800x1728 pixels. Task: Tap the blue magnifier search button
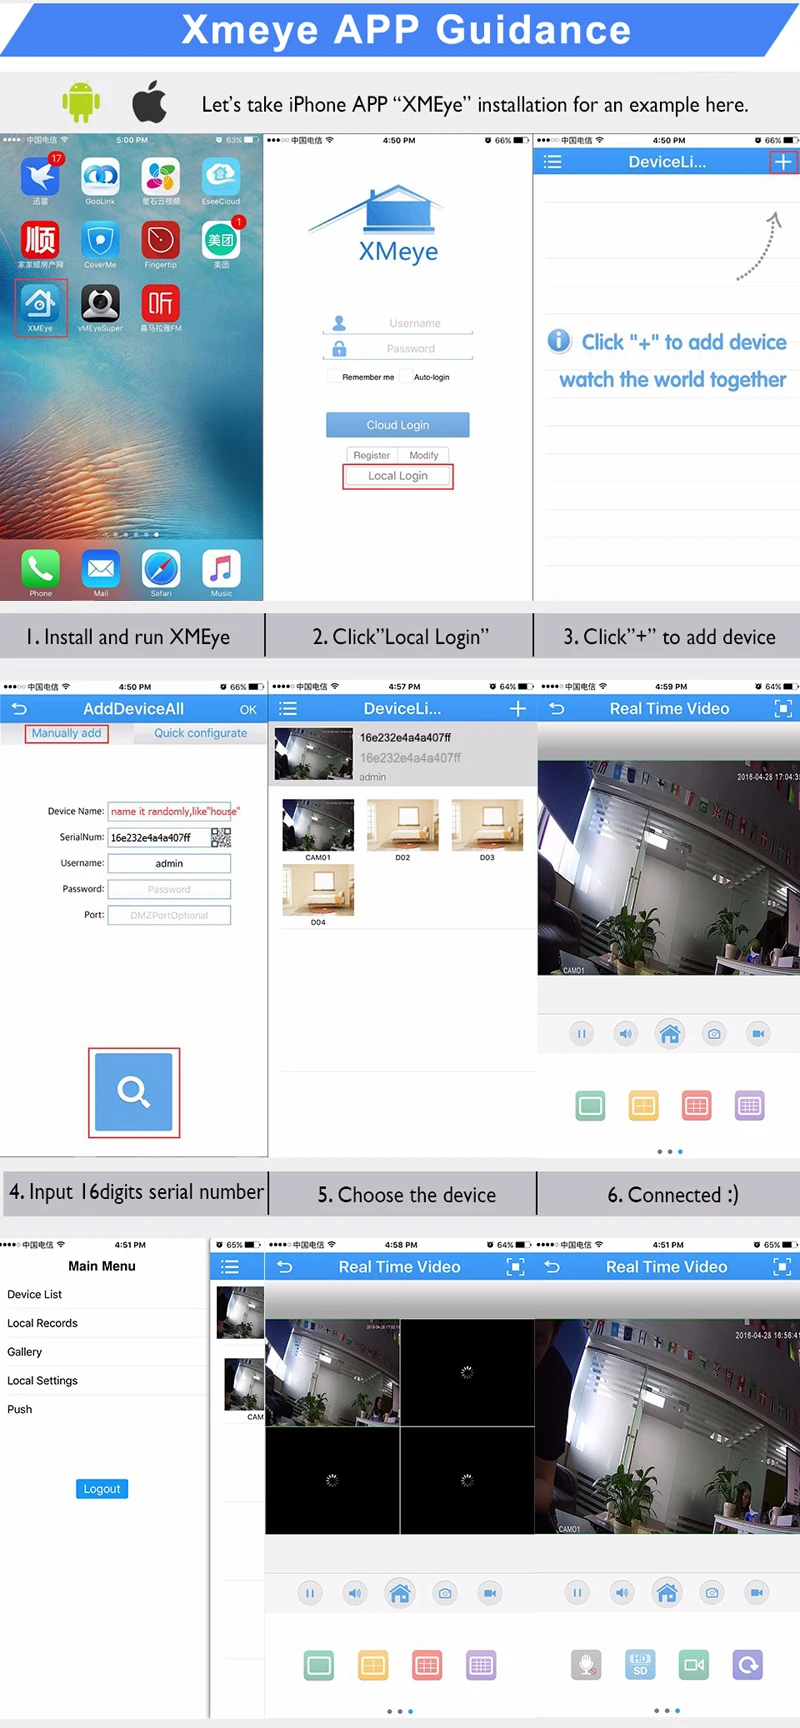[134, 1092]
